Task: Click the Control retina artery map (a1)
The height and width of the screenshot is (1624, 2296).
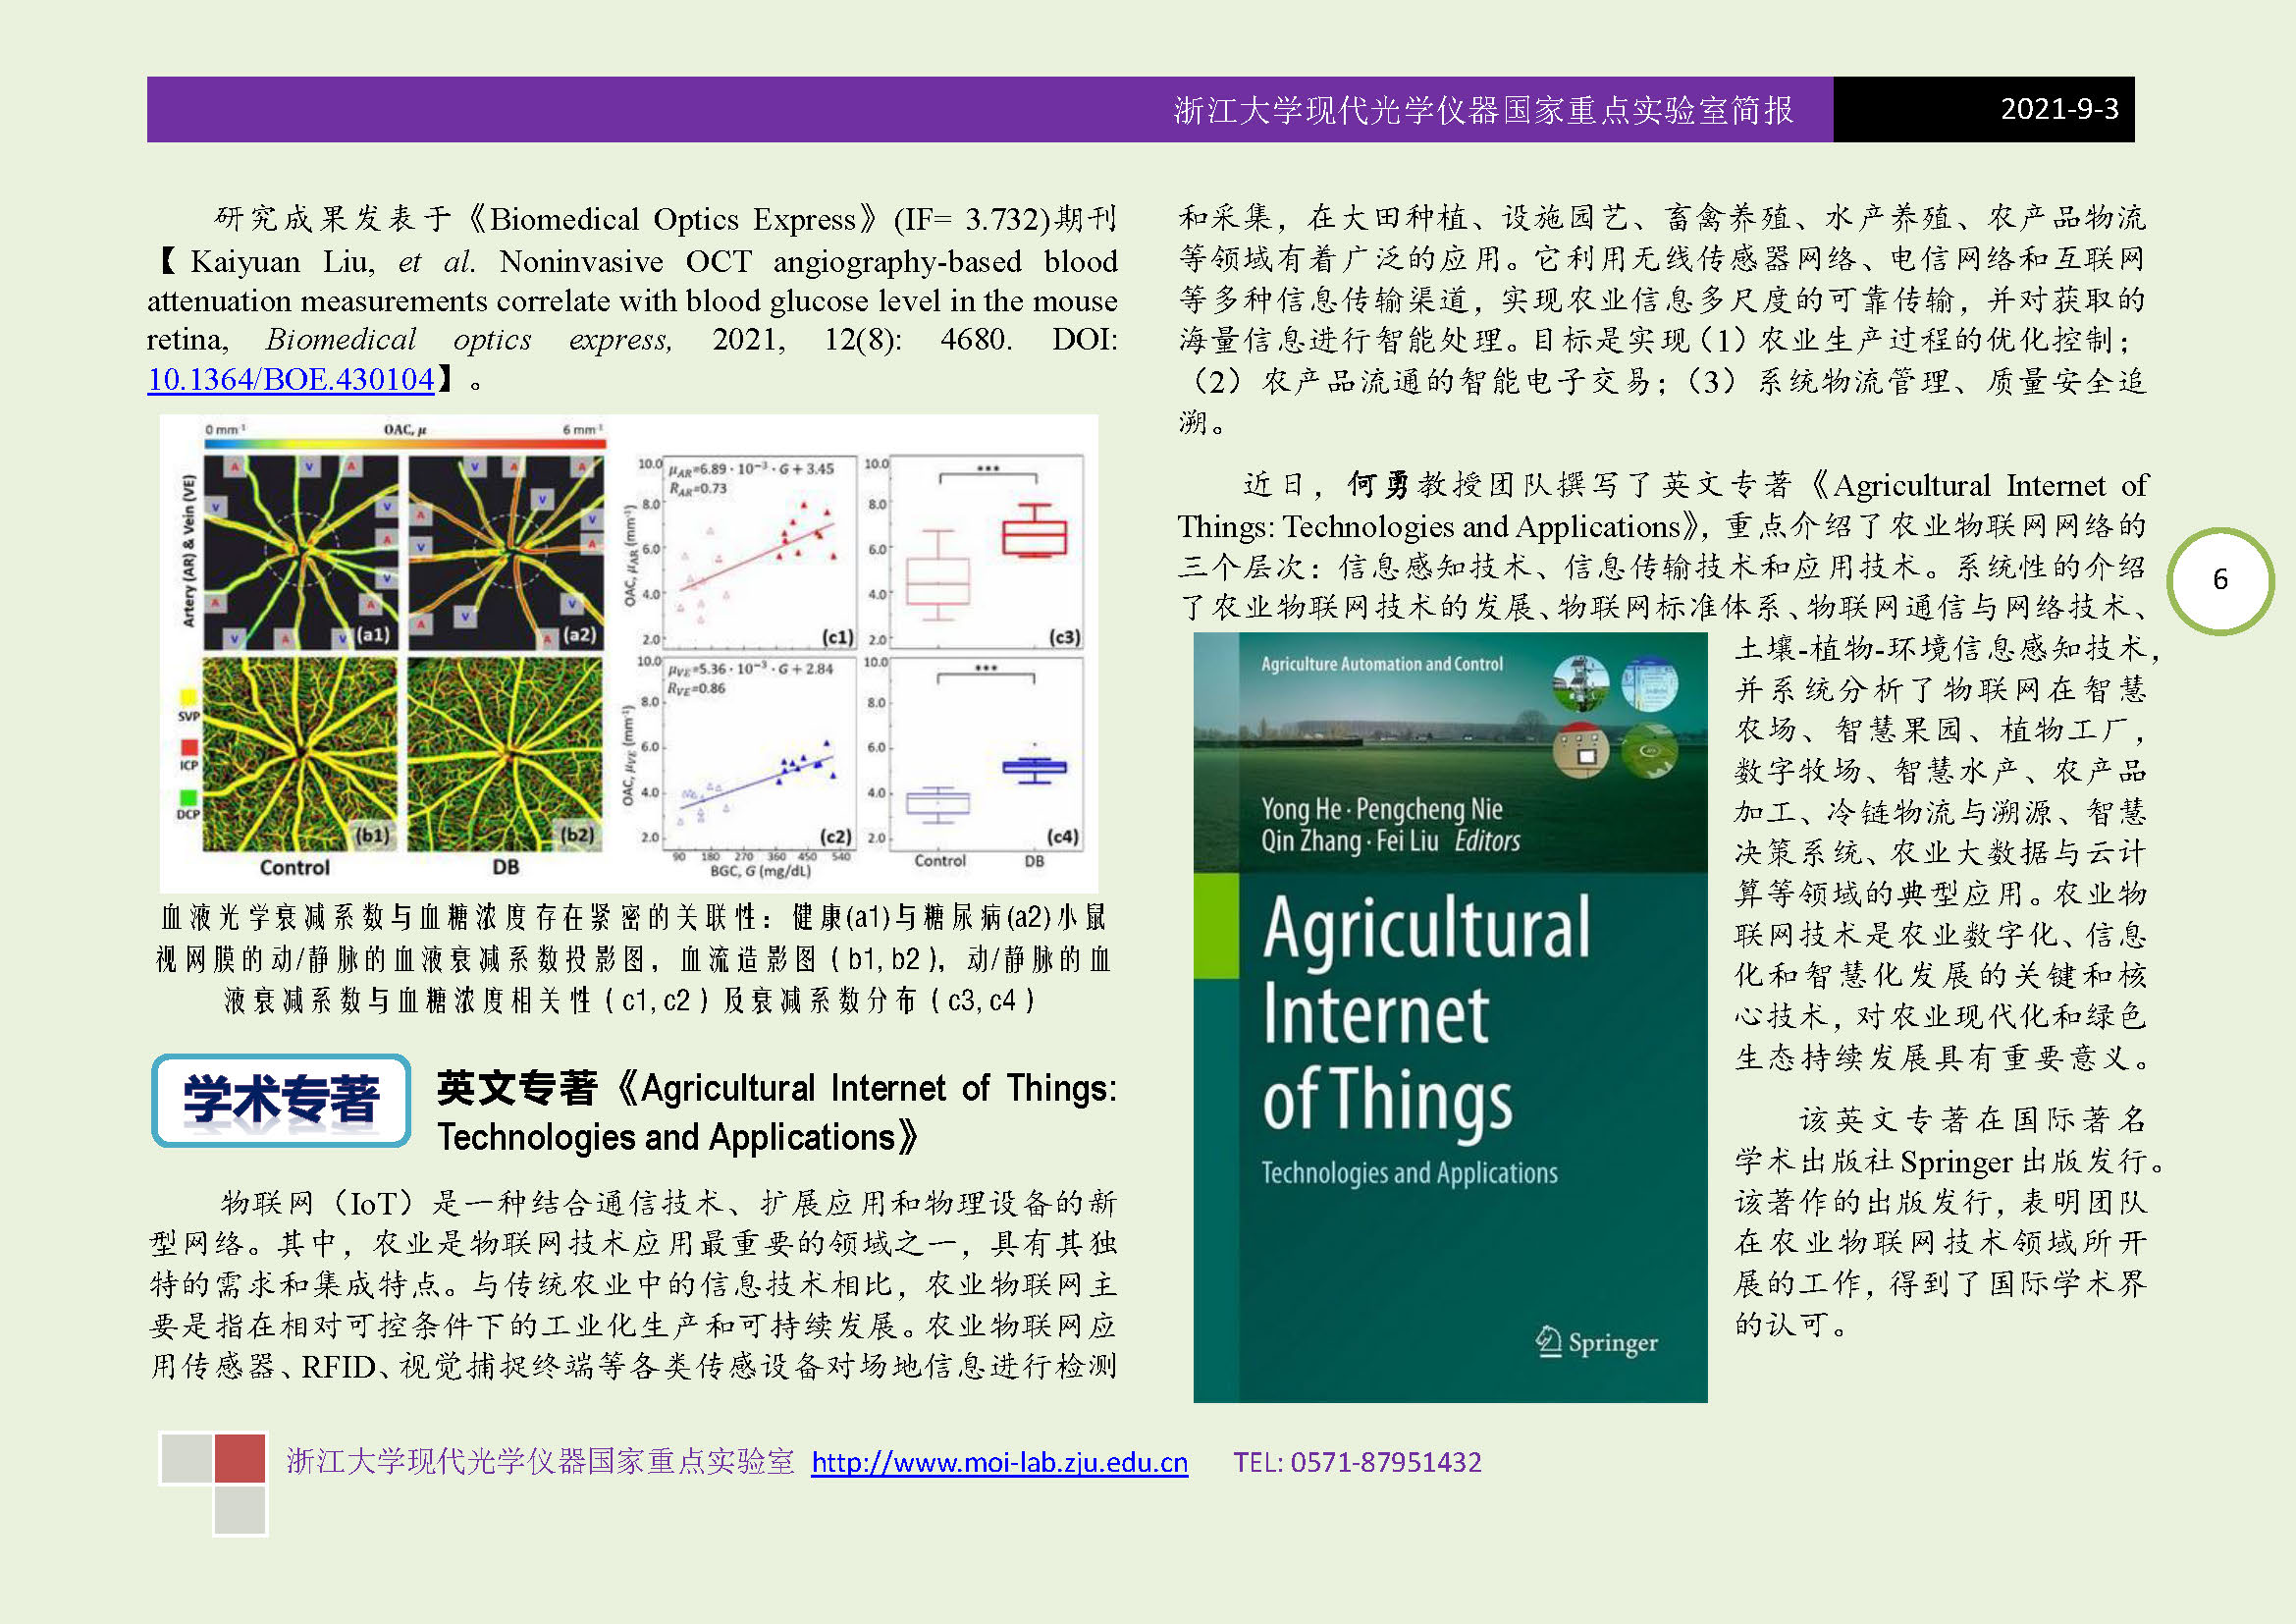Action: [300, 552]
